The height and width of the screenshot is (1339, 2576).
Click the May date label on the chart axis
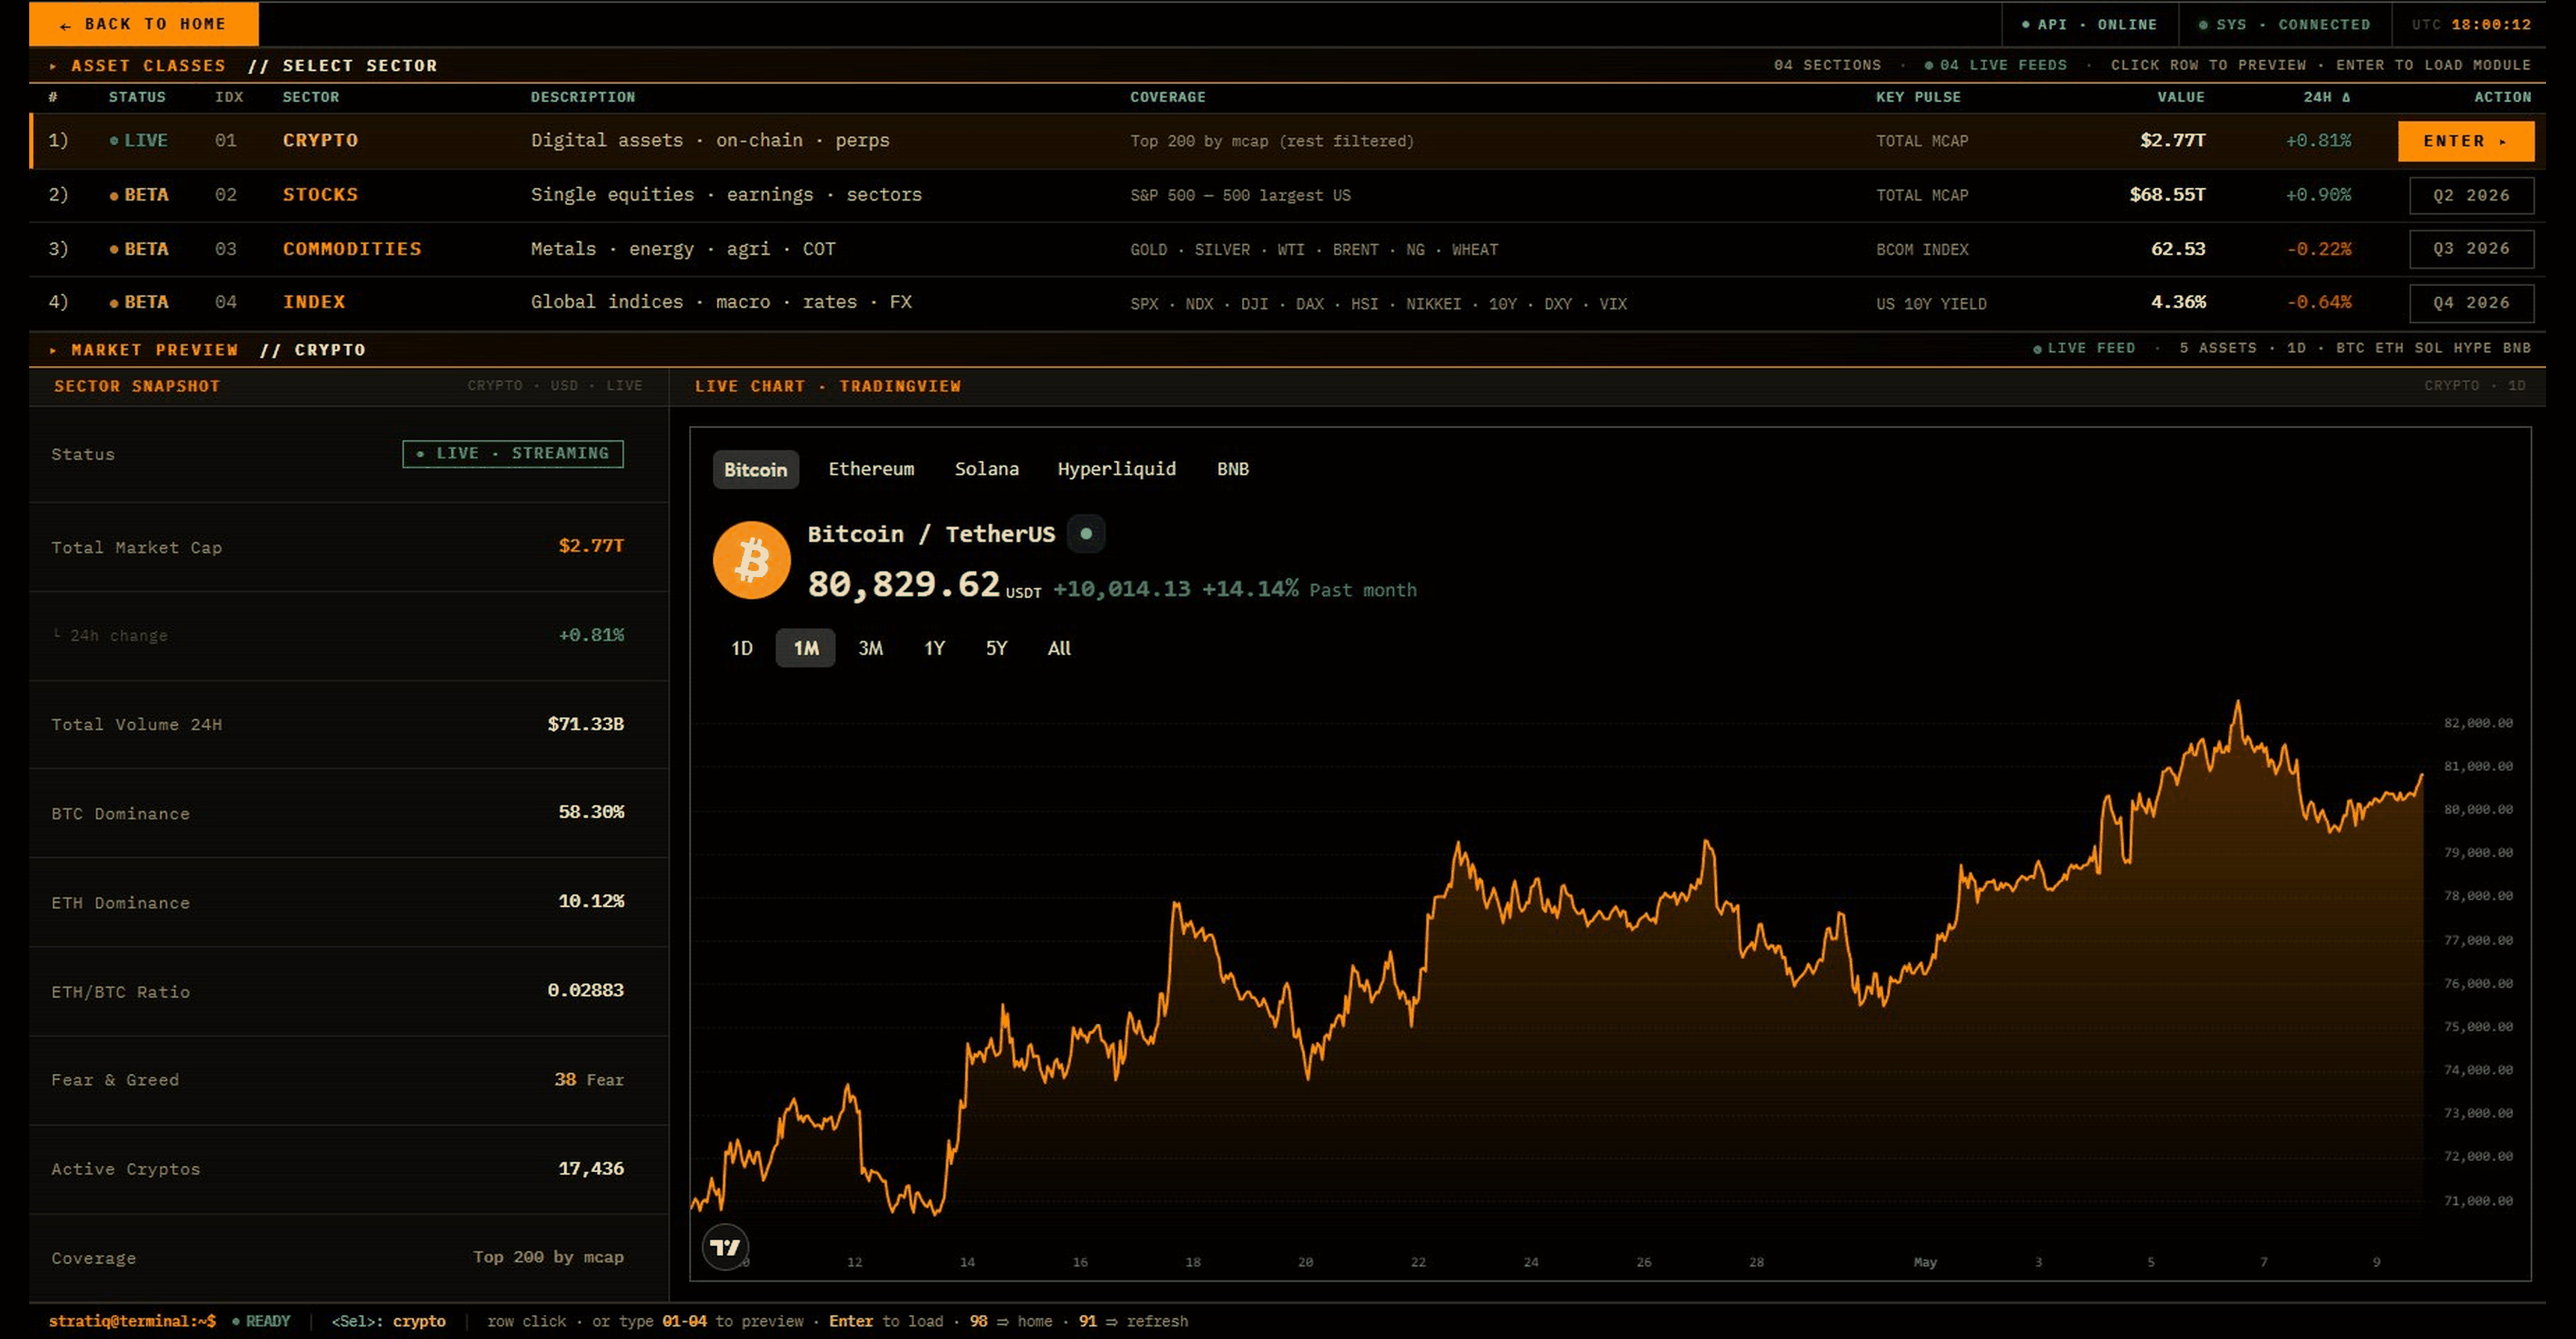[x=1925, y=1262]
